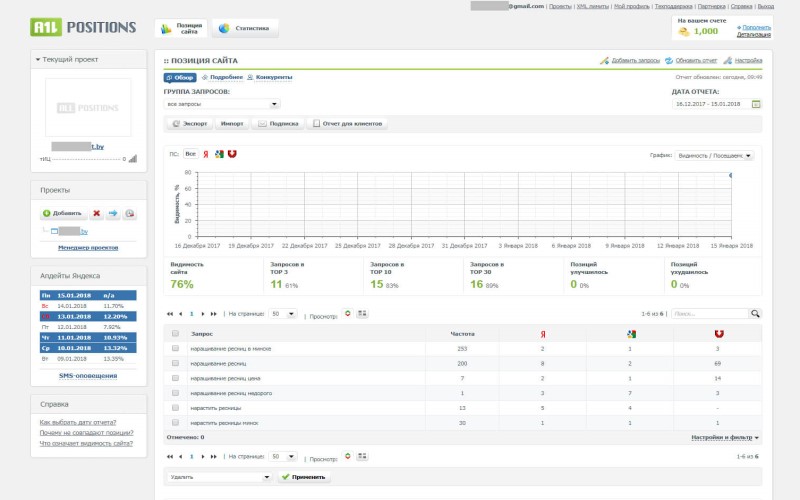Click Пополнить account link

[x=756, y=28]
